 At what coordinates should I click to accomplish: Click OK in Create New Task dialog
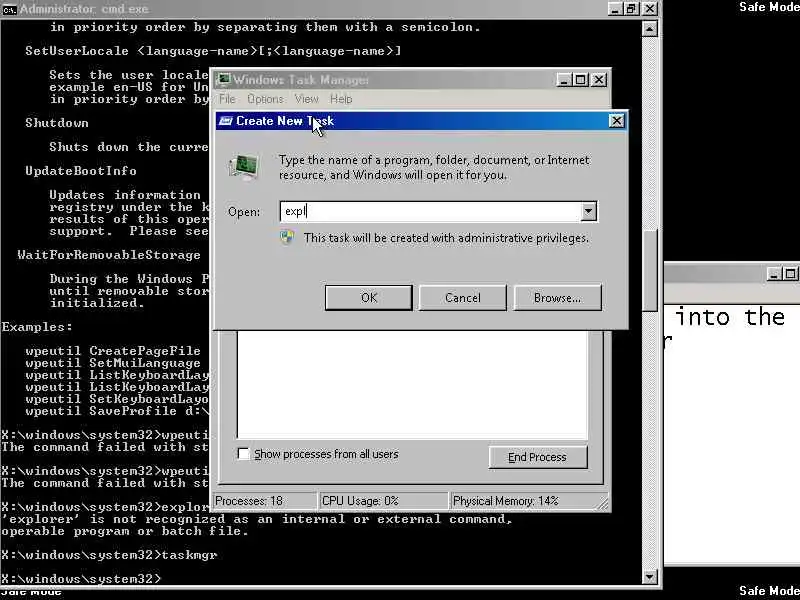[x=368, y=297]
